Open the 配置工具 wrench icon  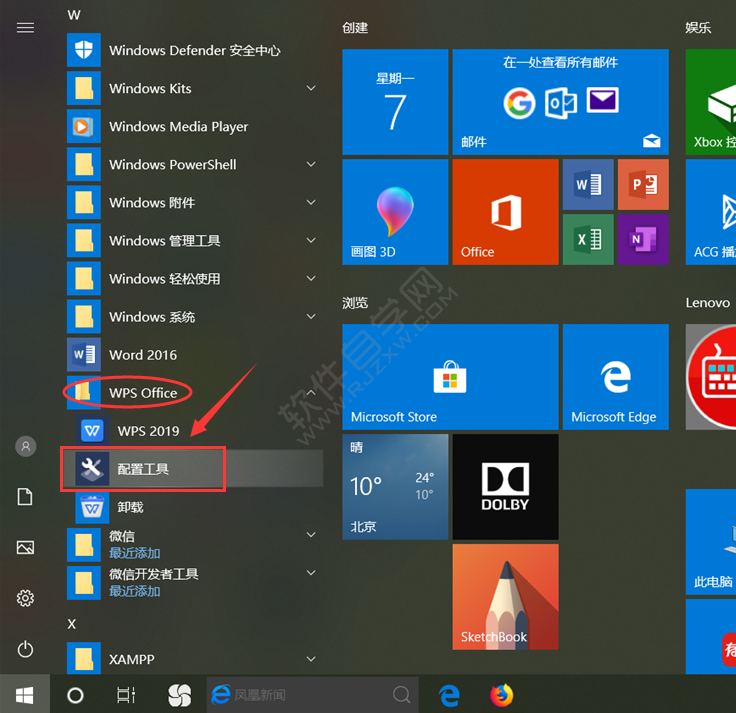92,468
